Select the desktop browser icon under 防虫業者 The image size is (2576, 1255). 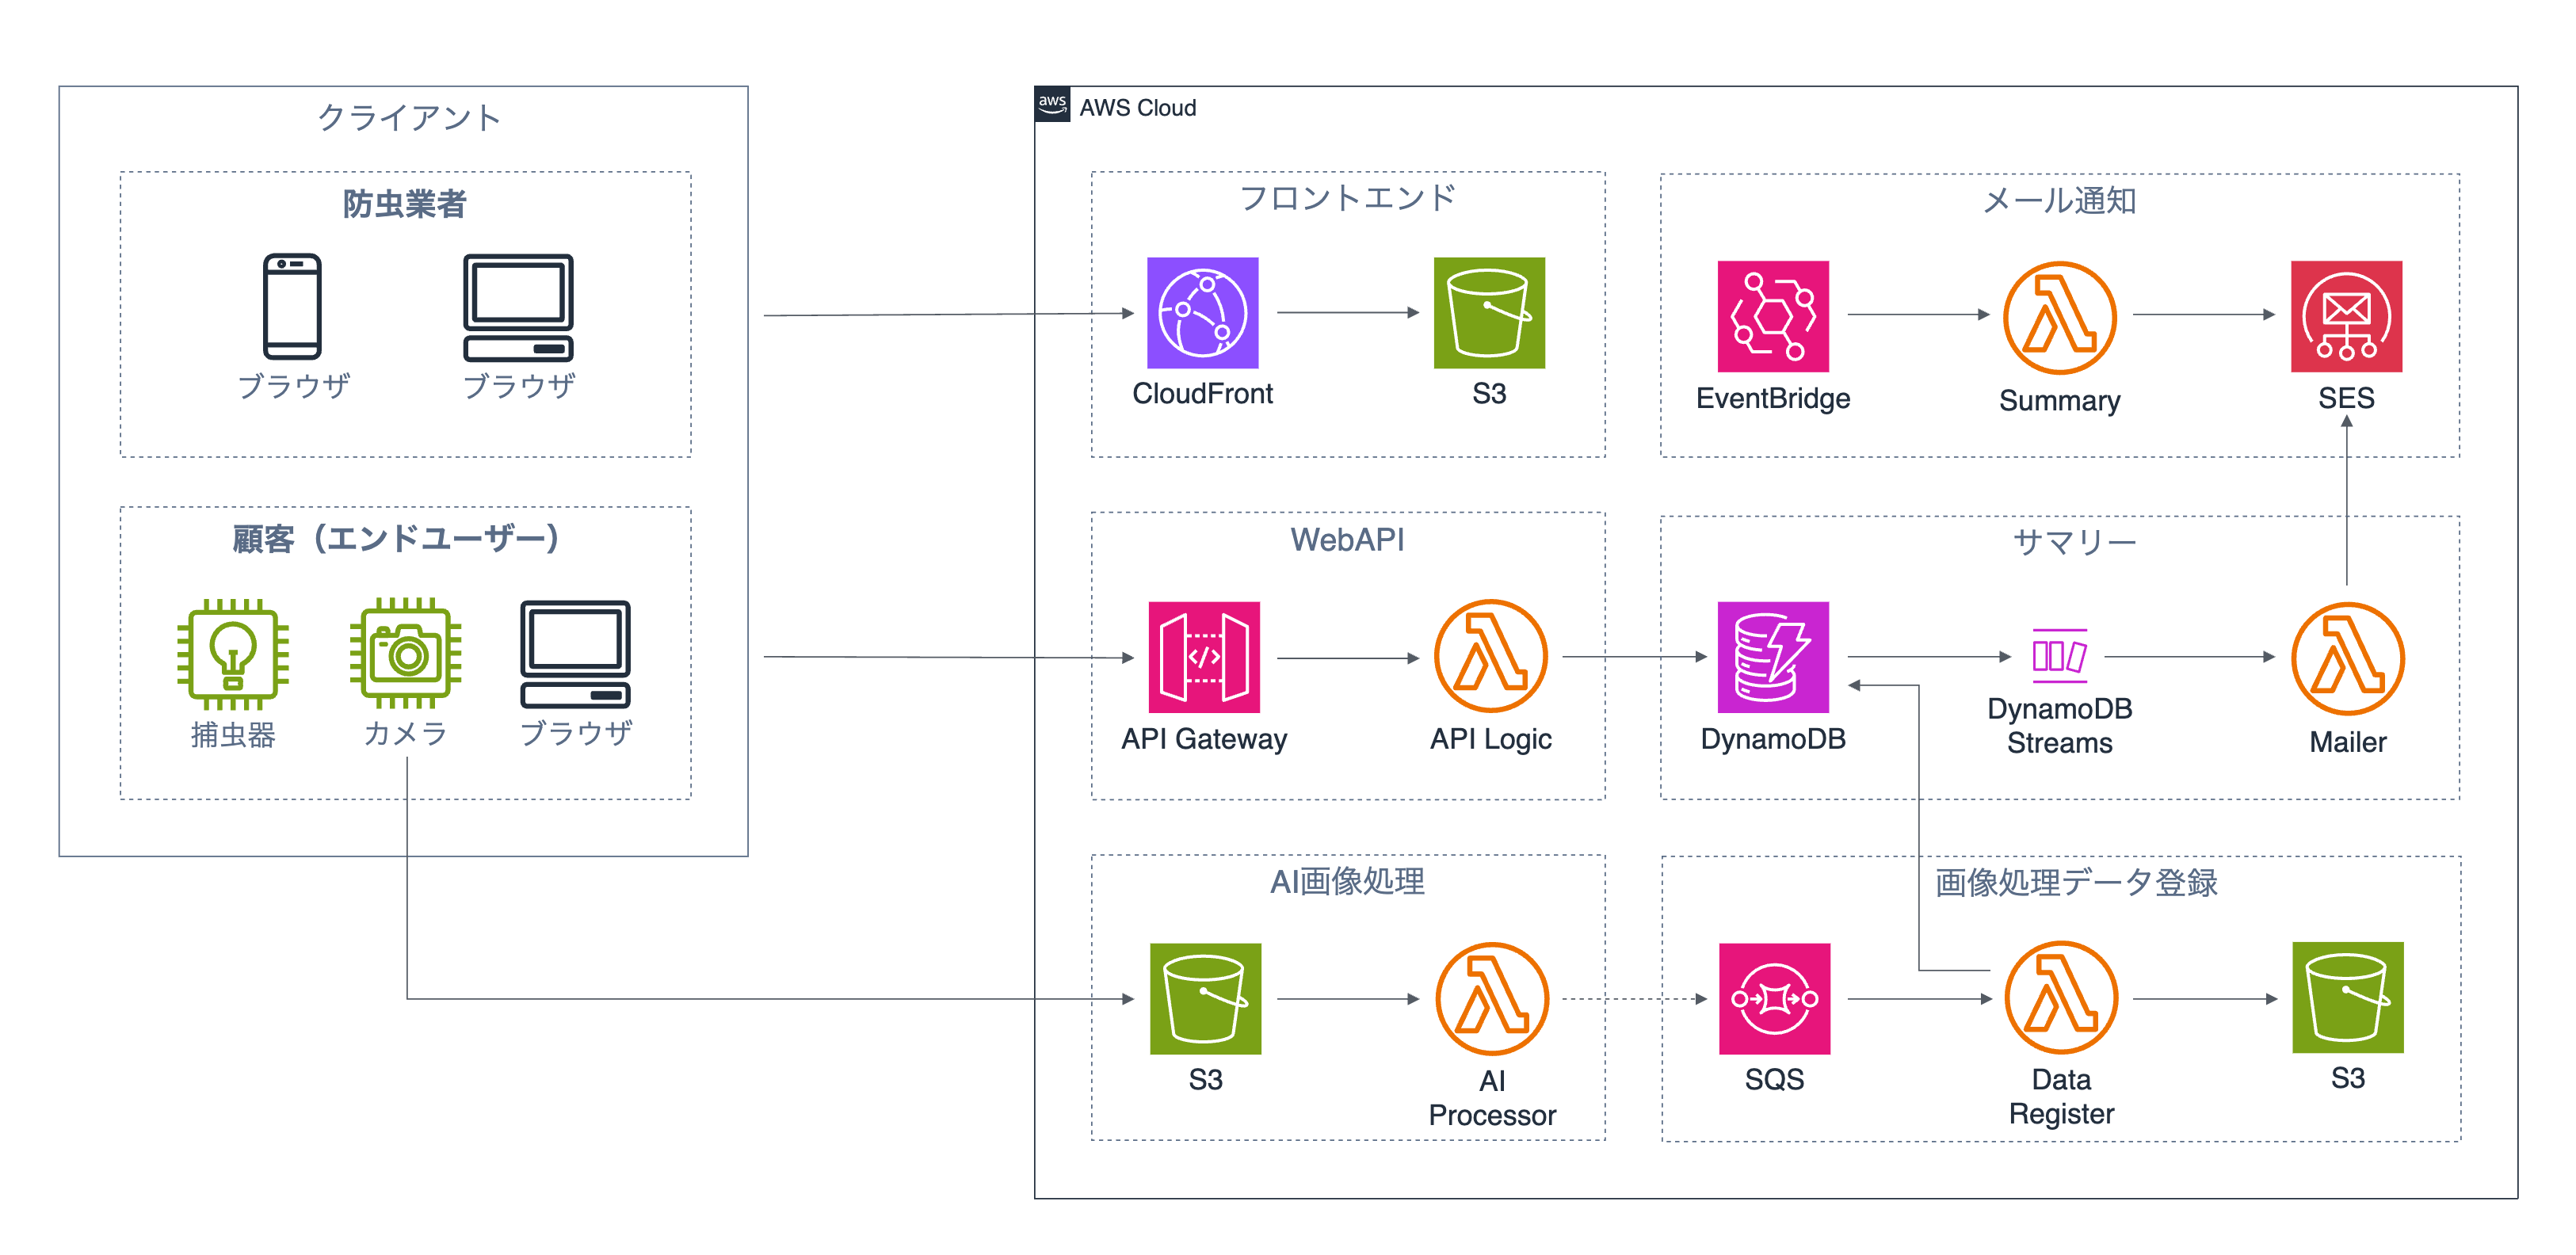click(x=518, y=307)
